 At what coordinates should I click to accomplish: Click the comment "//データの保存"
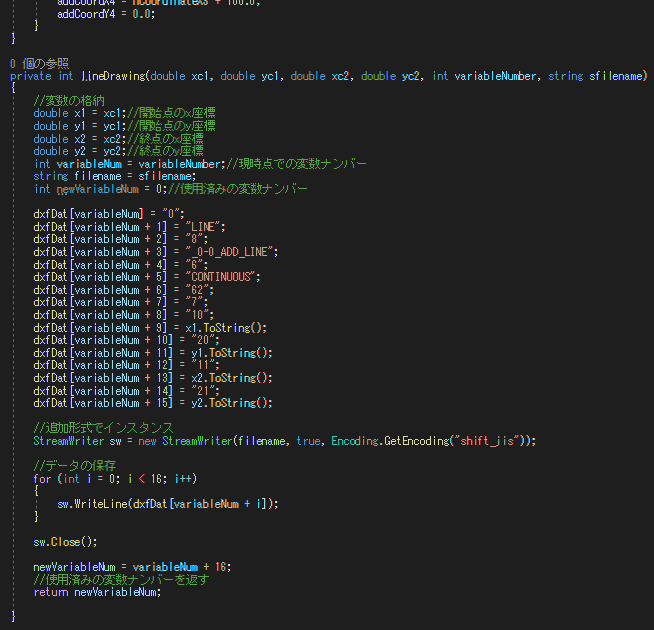coord(75,466)
